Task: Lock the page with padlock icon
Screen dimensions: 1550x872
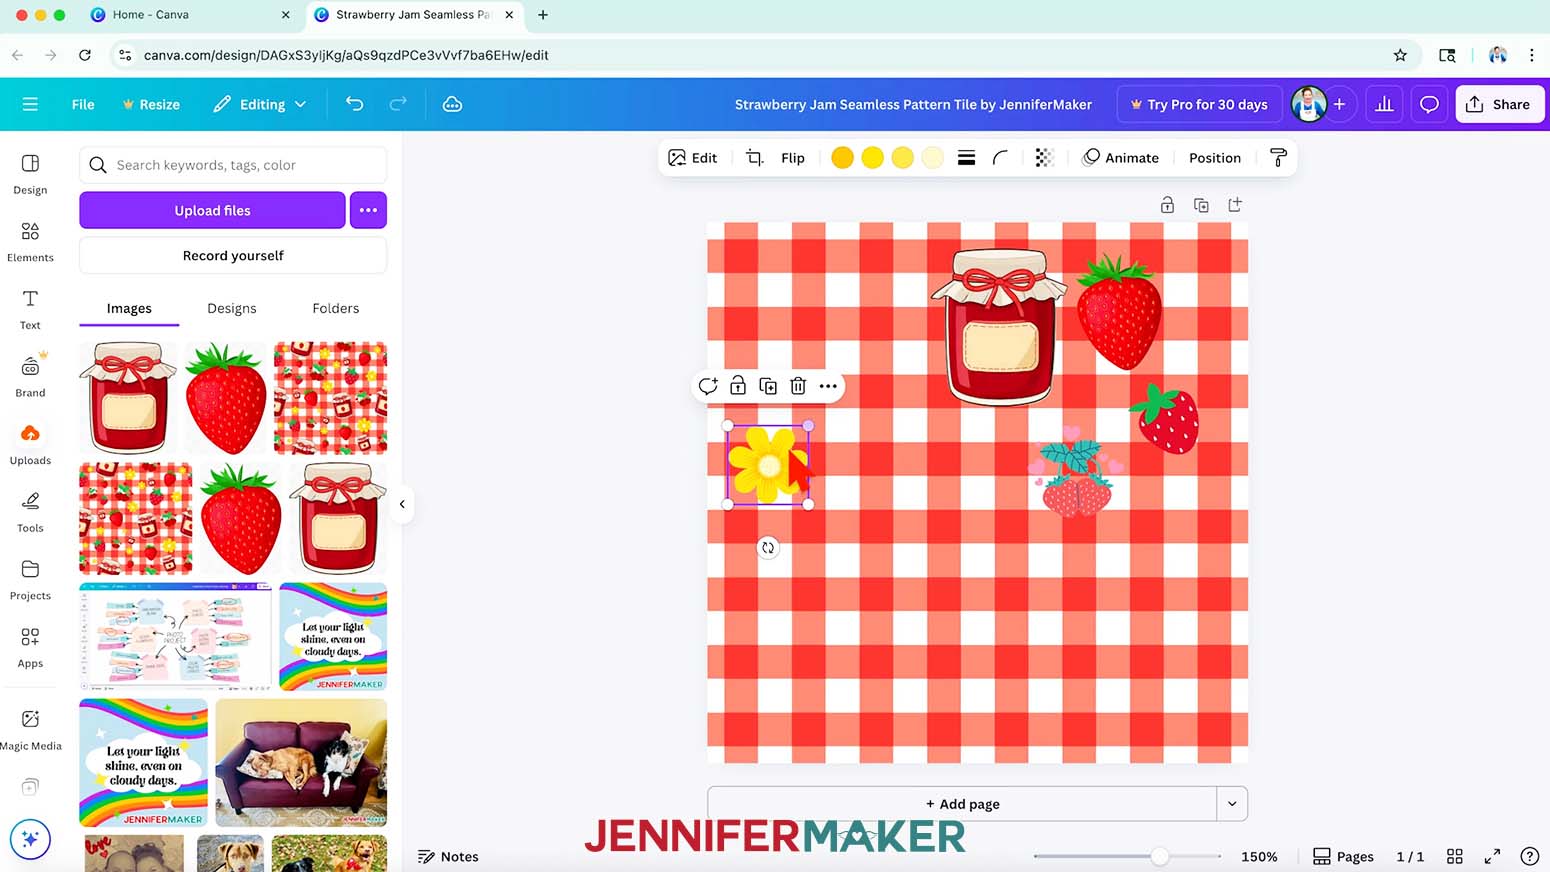Action: [x=1167, y=205]
